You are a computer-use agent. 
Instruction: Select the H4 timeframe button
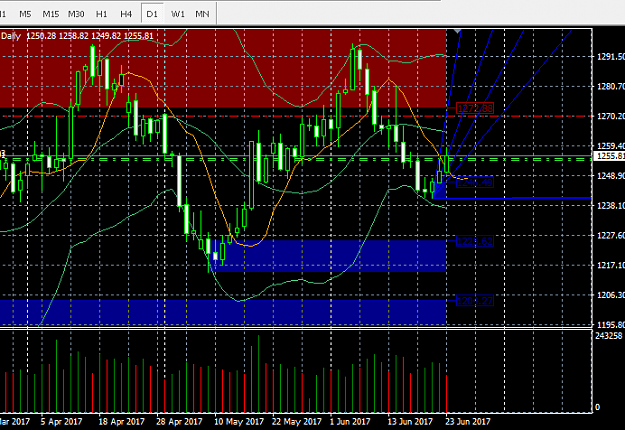(126, 14)
